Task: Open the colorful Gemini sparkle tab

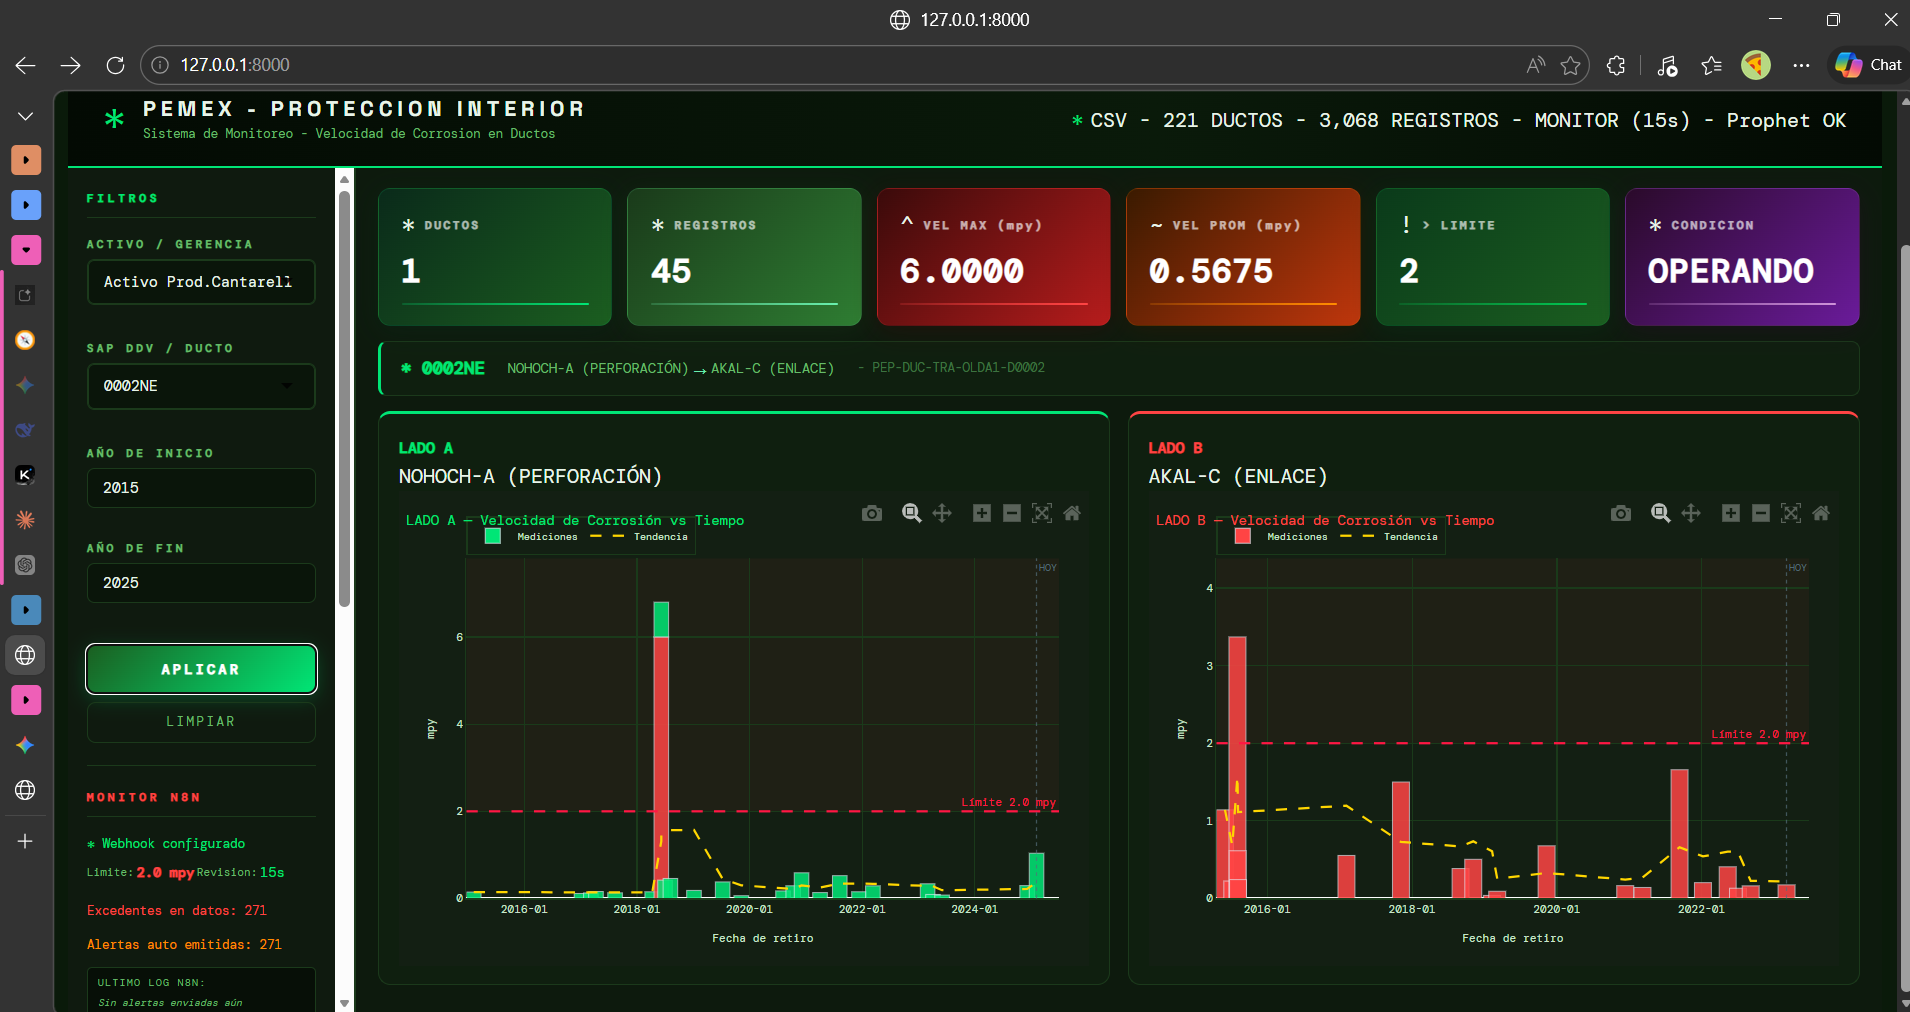Action: tap(26, 745)
